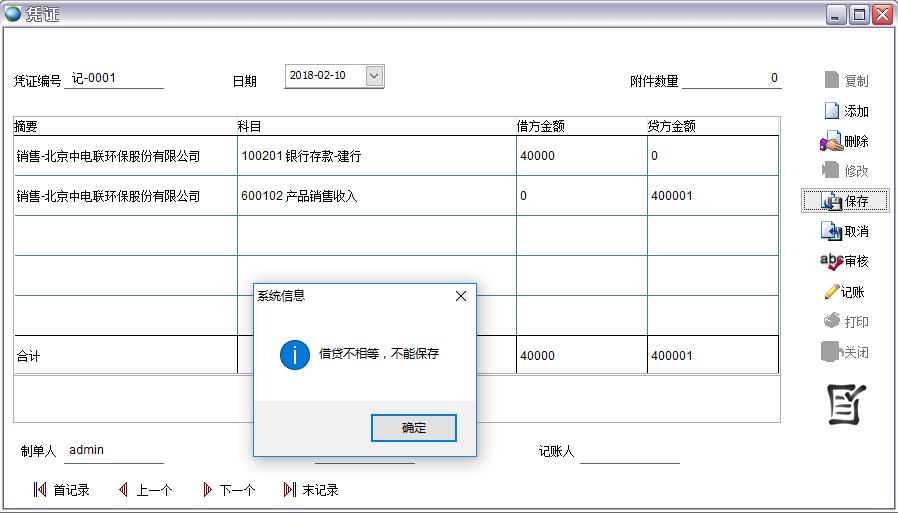The height and width of the screenshot is (513, 898).
Task: Click the voucher number field 记-0001
Action: [x=114, y=79]
